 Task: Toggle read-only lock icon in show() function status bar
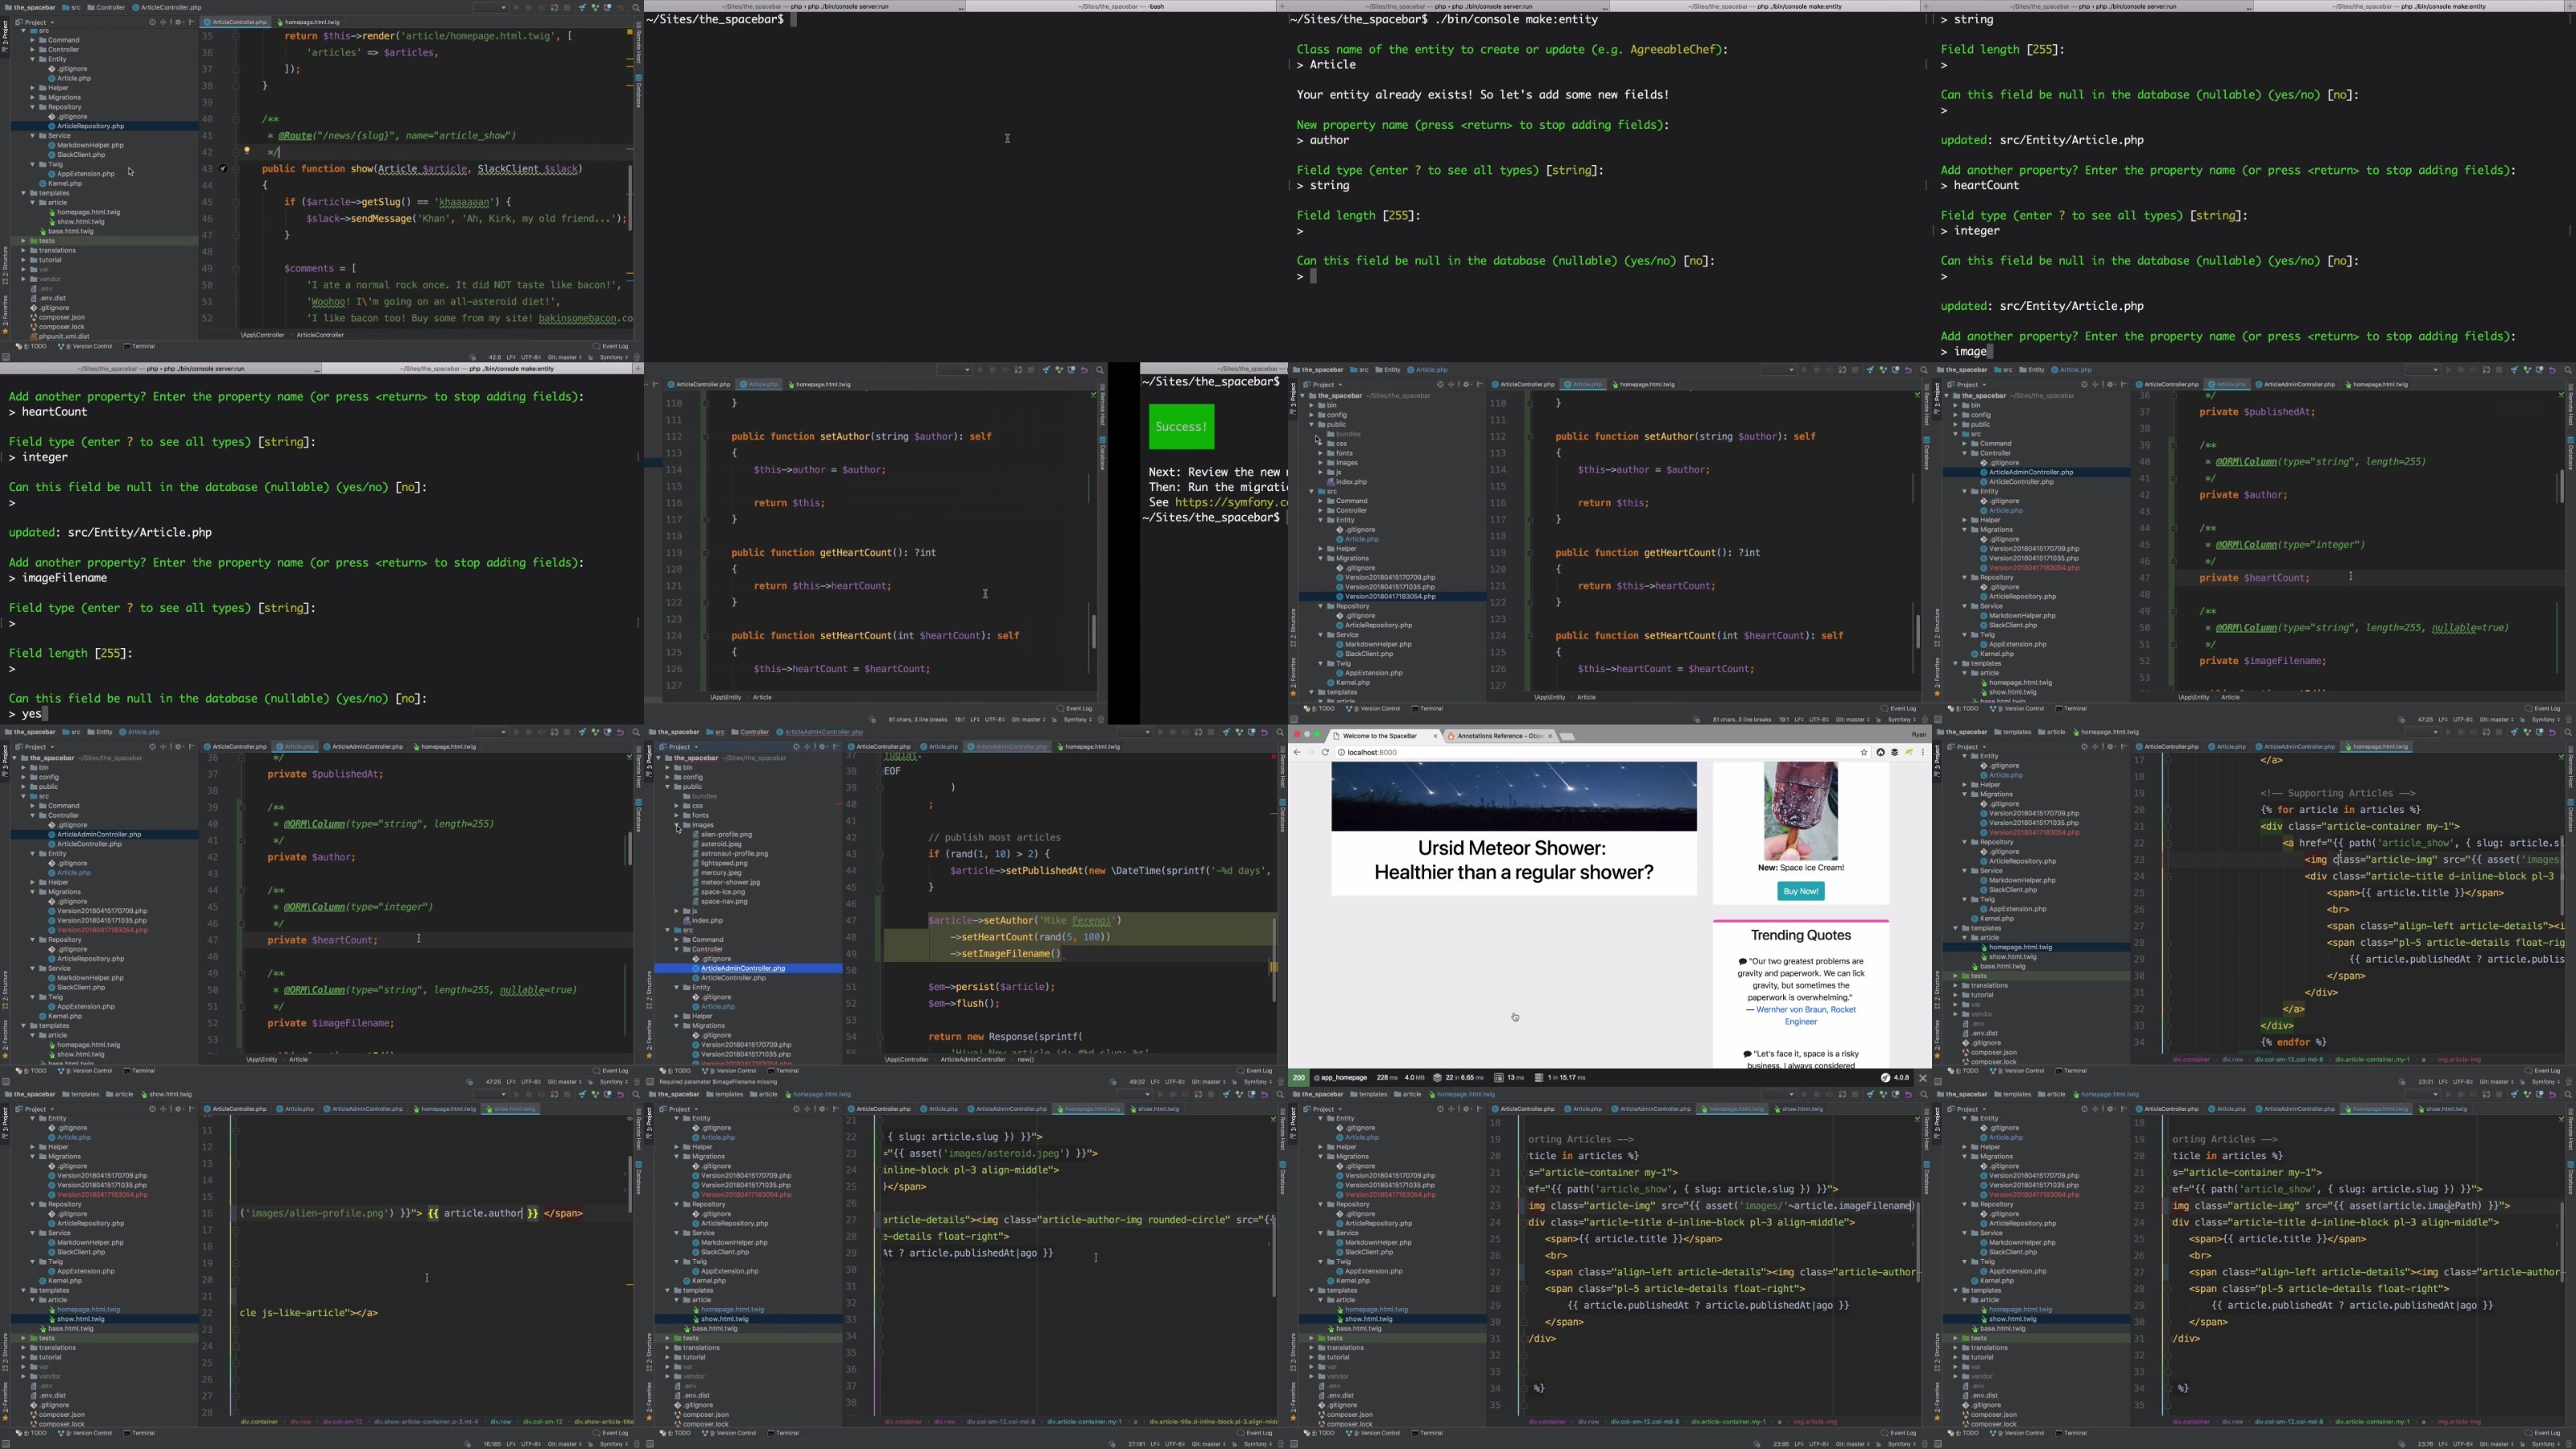[x=591, y=358]
